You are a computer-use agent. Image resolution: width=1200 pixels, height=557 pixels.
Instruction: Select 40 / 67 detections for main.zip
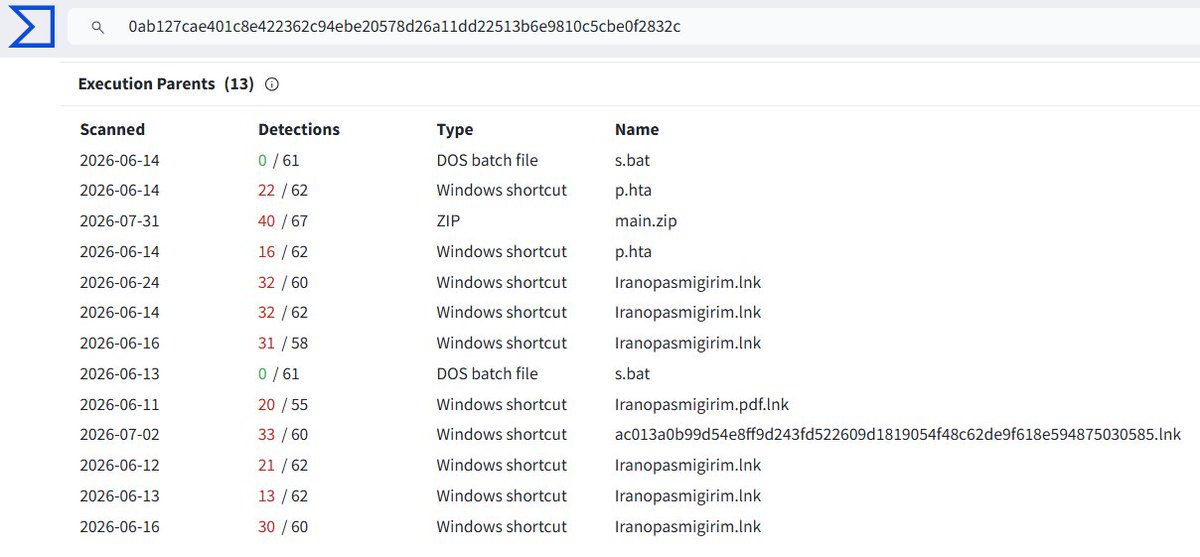point(283,221)
